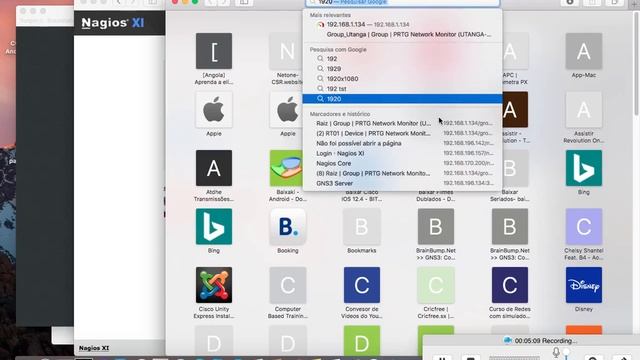
Task: Open the BrainBump.Net tile next to Bookmarks
Action: click(436, 227)
